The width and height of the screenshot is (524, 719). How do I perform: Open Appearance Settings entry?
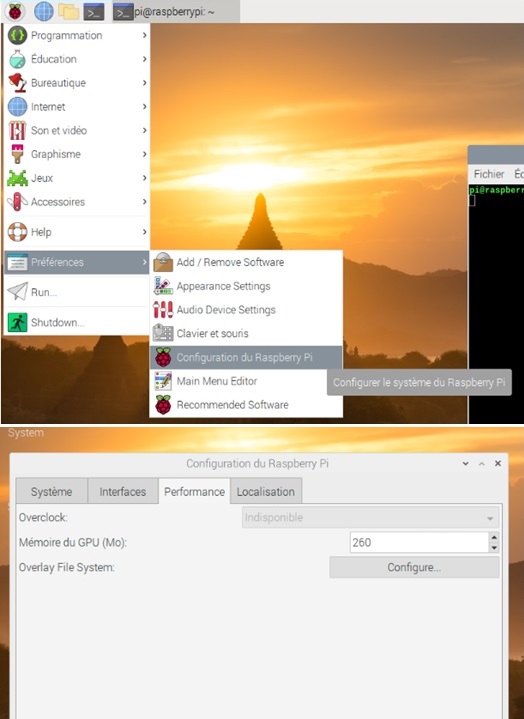[246, 286]
